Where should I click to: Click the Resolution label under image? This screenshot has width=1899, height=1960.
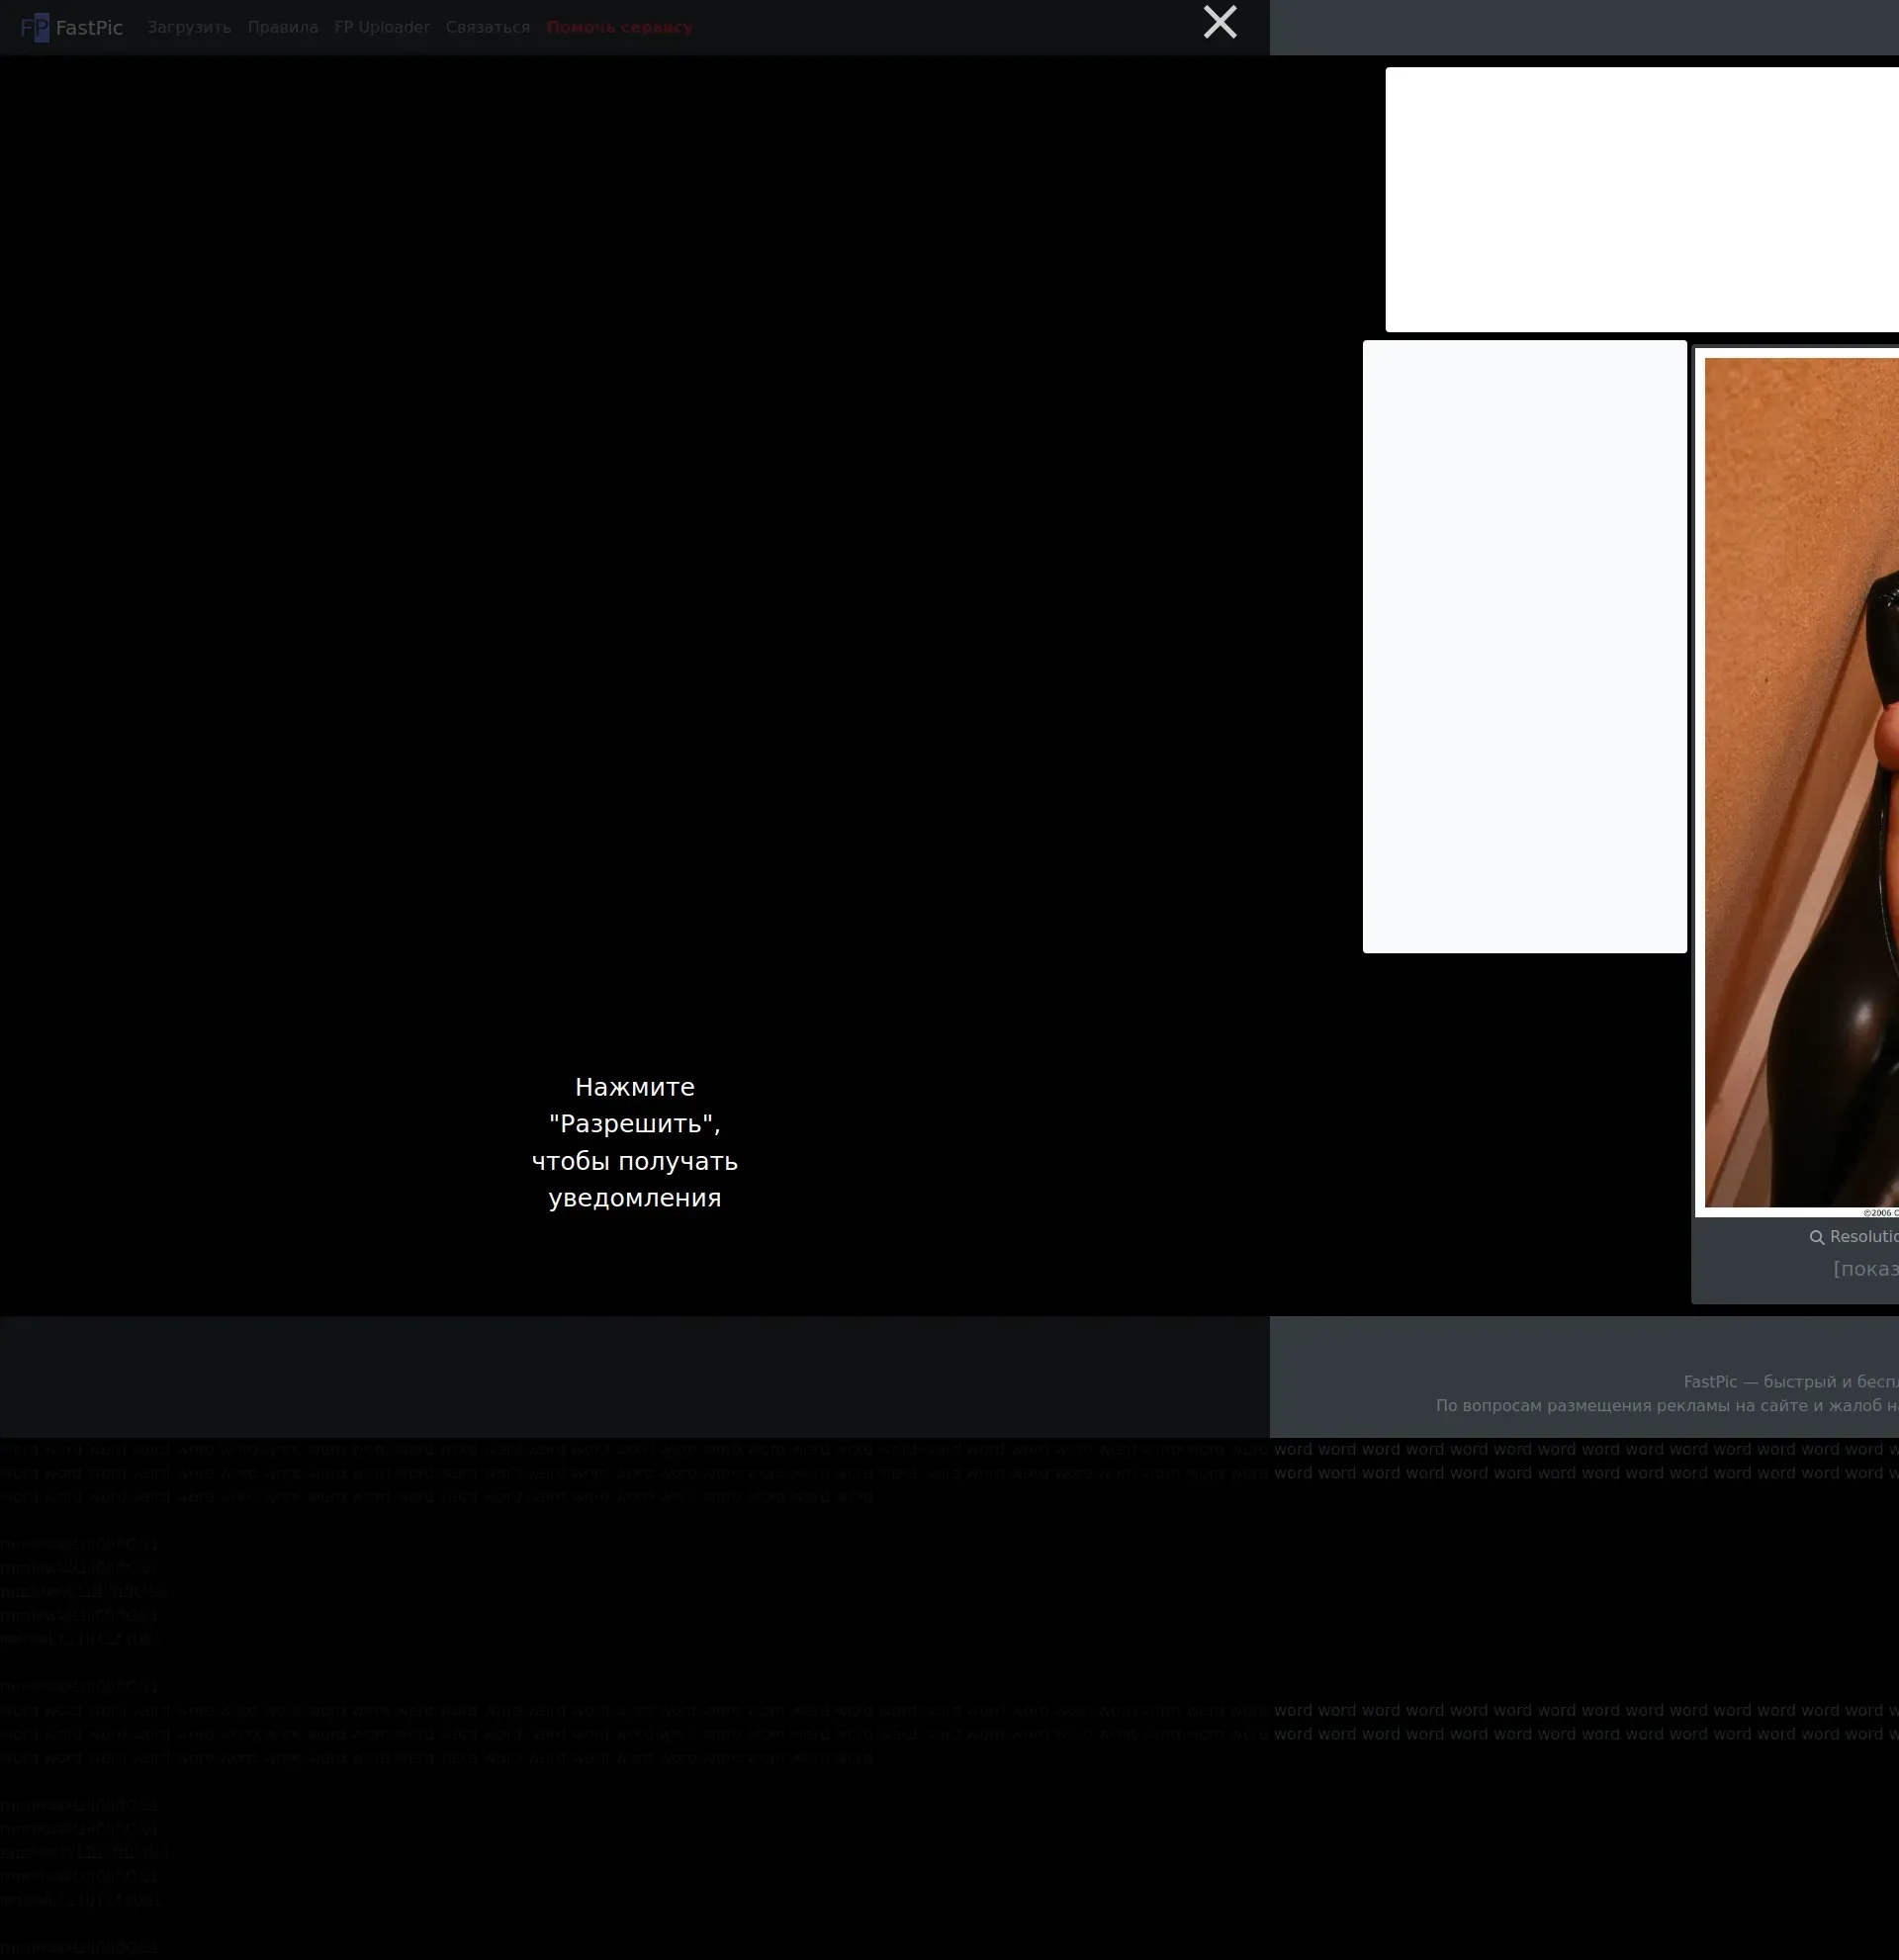1865,1237
